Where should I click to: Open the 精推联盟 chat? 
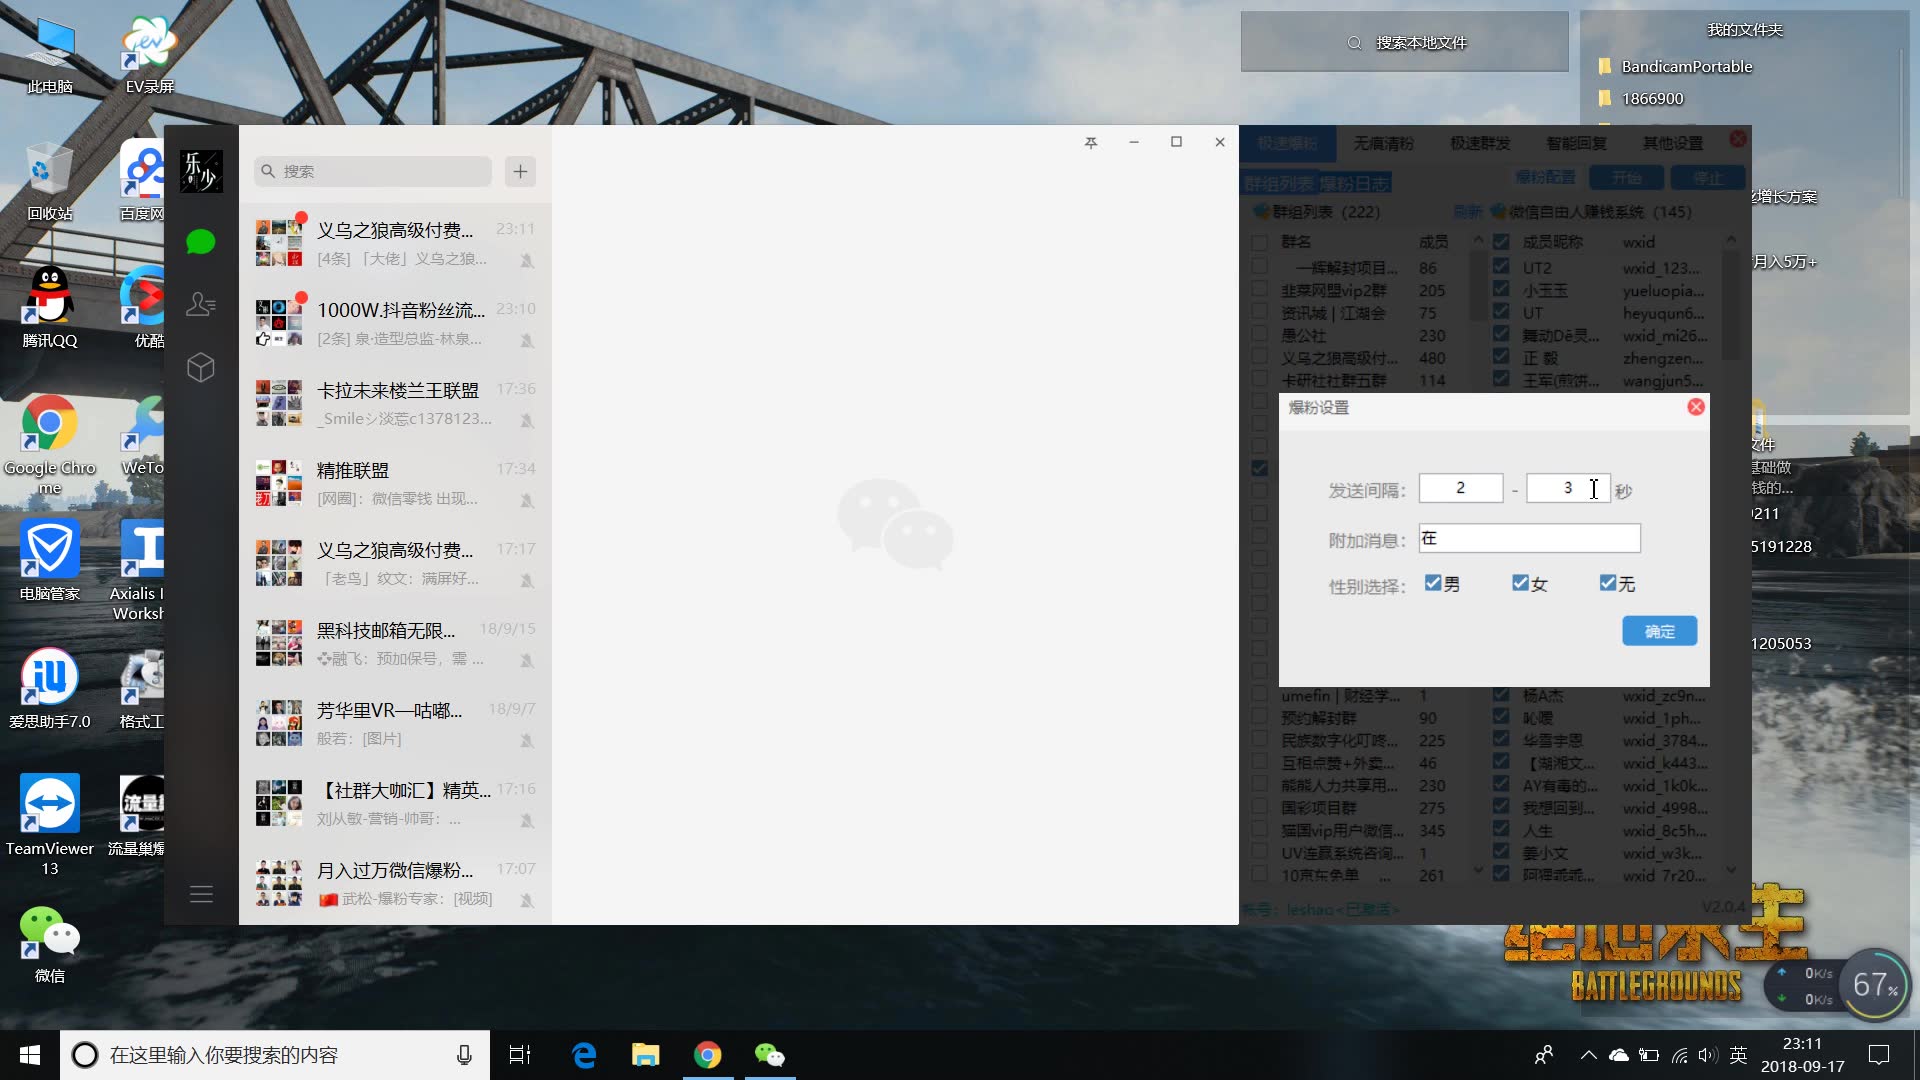(x=396, y=484)
